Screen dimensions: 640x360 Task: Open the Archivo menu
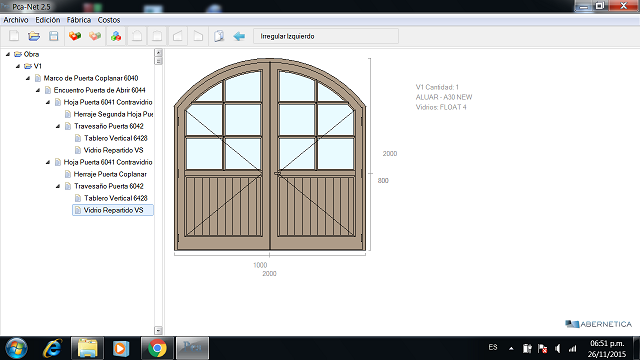click(16, 20)
